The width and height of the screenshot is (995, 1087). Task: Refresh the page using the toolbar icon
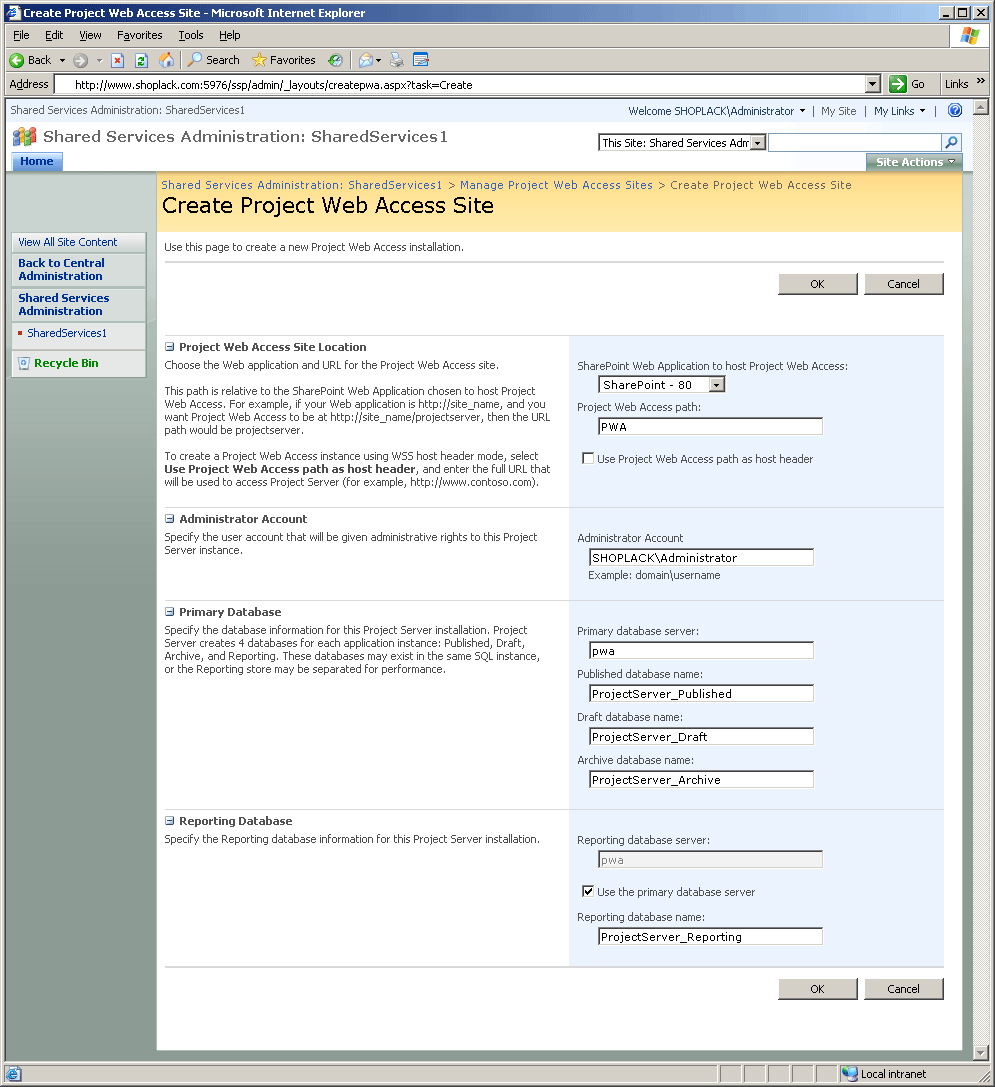click(x=141, y=60)
